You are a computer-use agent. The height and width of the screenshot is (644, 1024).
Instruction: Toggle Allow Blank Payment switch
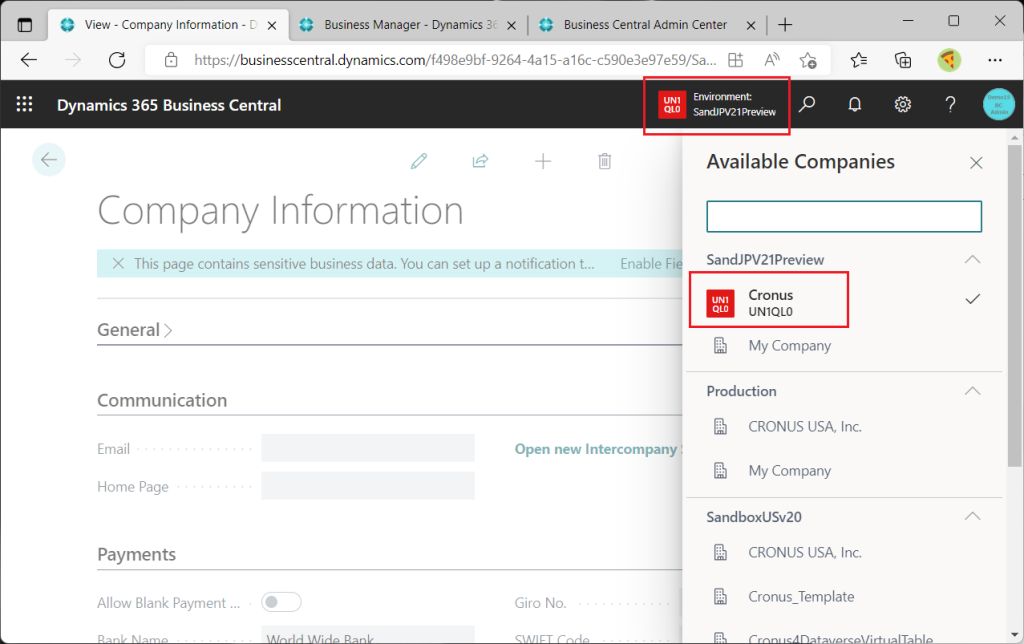click(x=281, y=602)
